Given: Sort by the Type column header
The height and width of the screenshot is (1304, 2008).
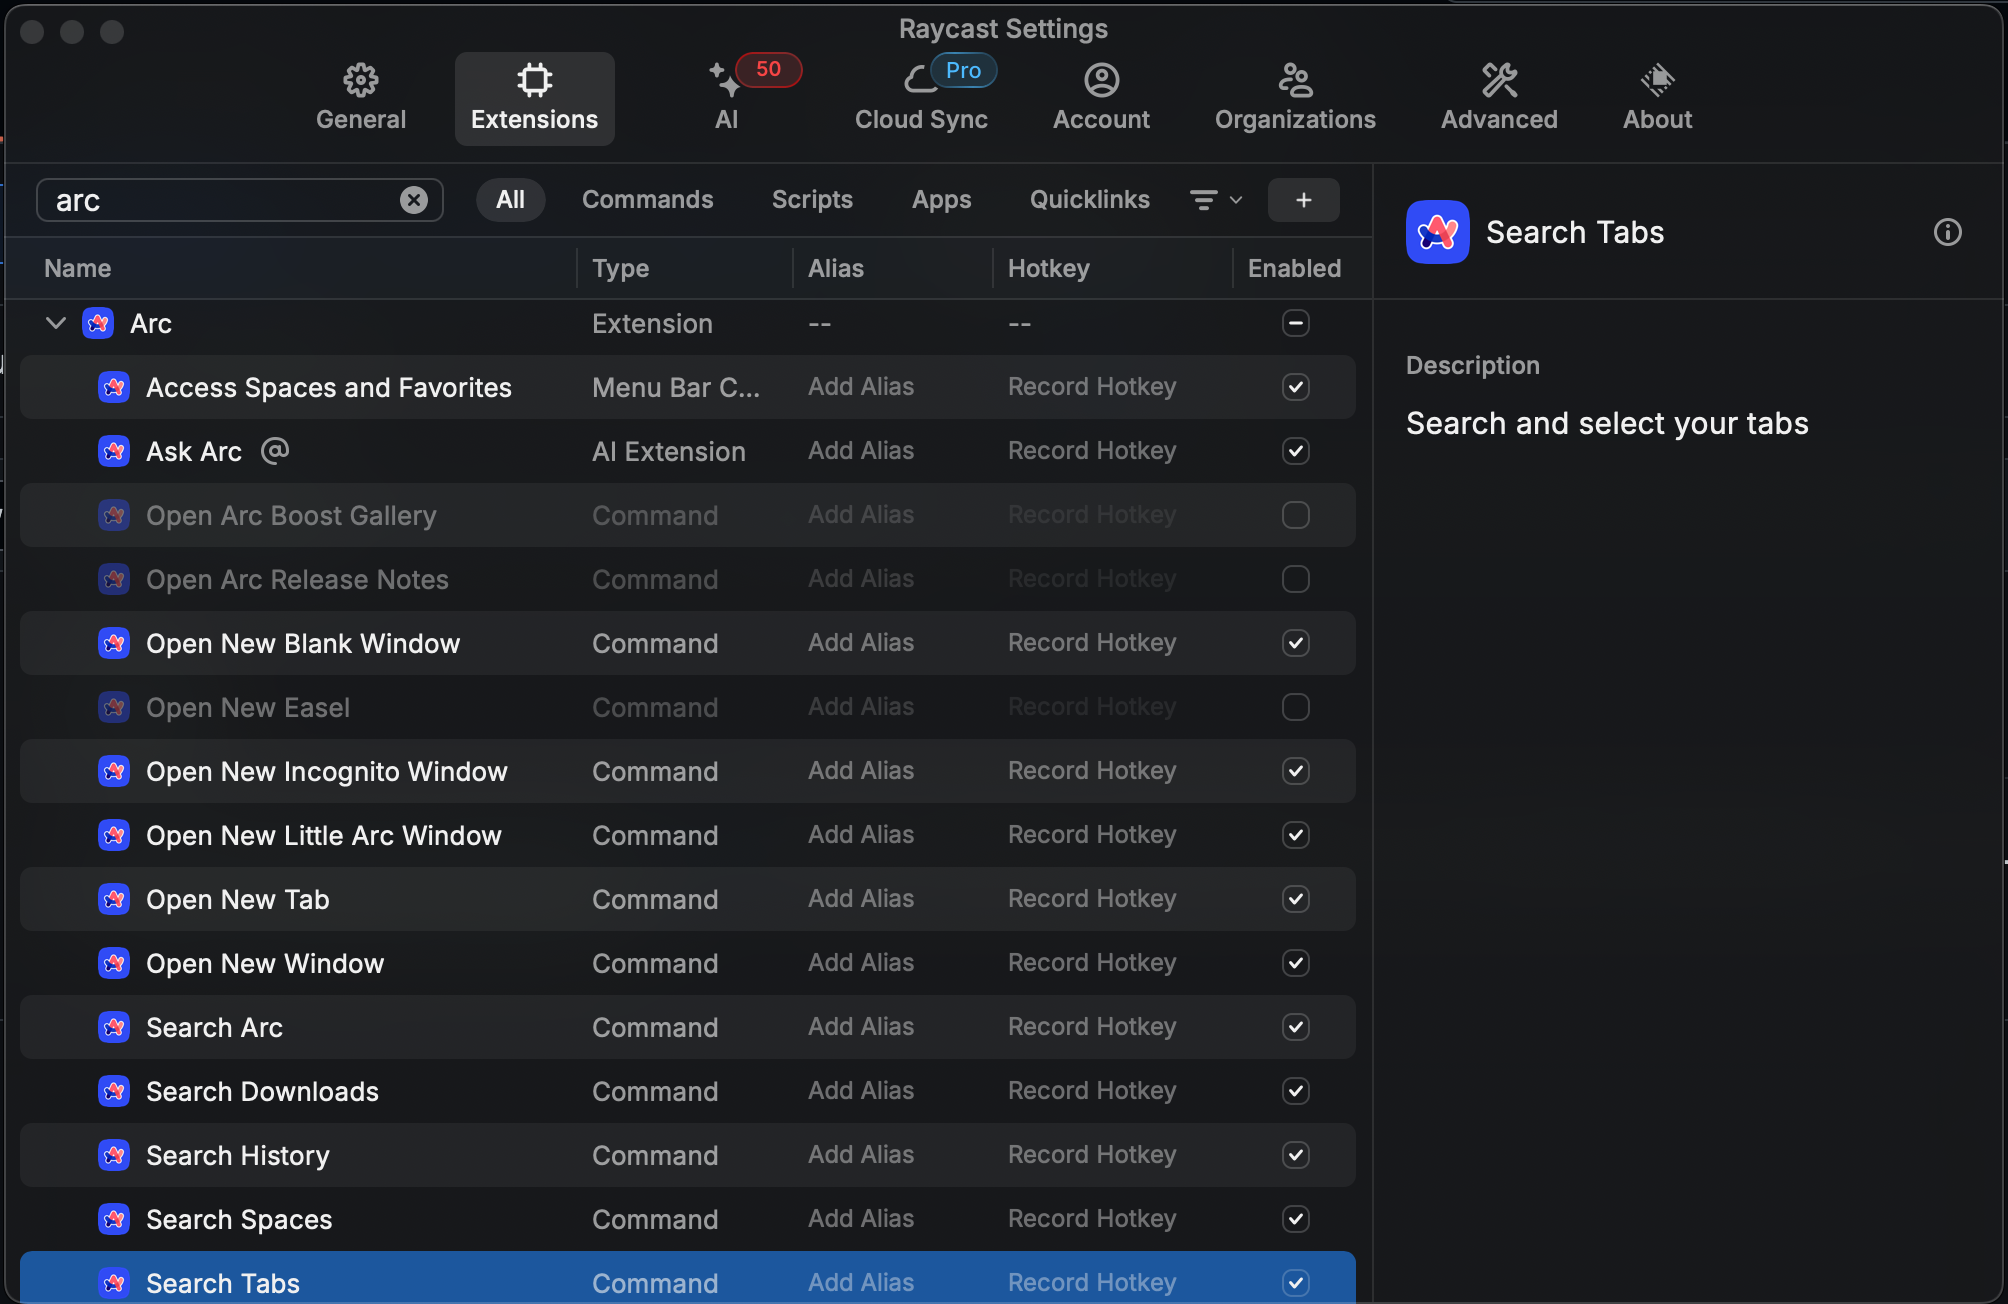Looking at the screenshot, I should [x=620, y=268].
